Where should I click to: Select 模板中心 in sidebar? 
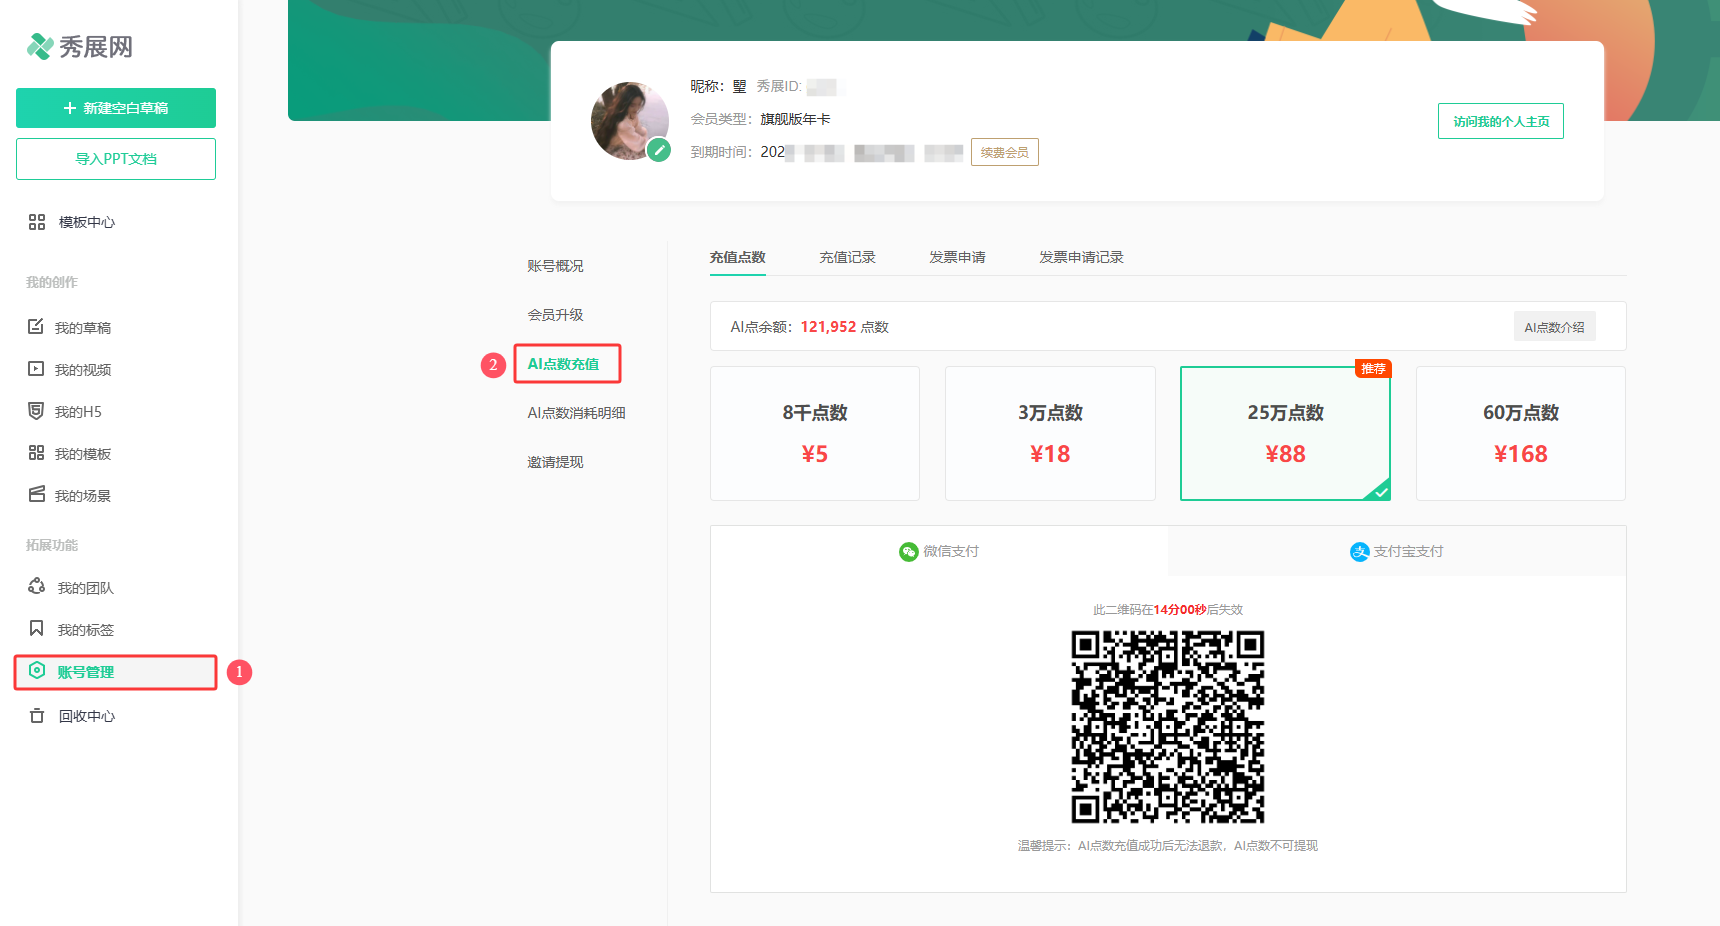[87, 222]
